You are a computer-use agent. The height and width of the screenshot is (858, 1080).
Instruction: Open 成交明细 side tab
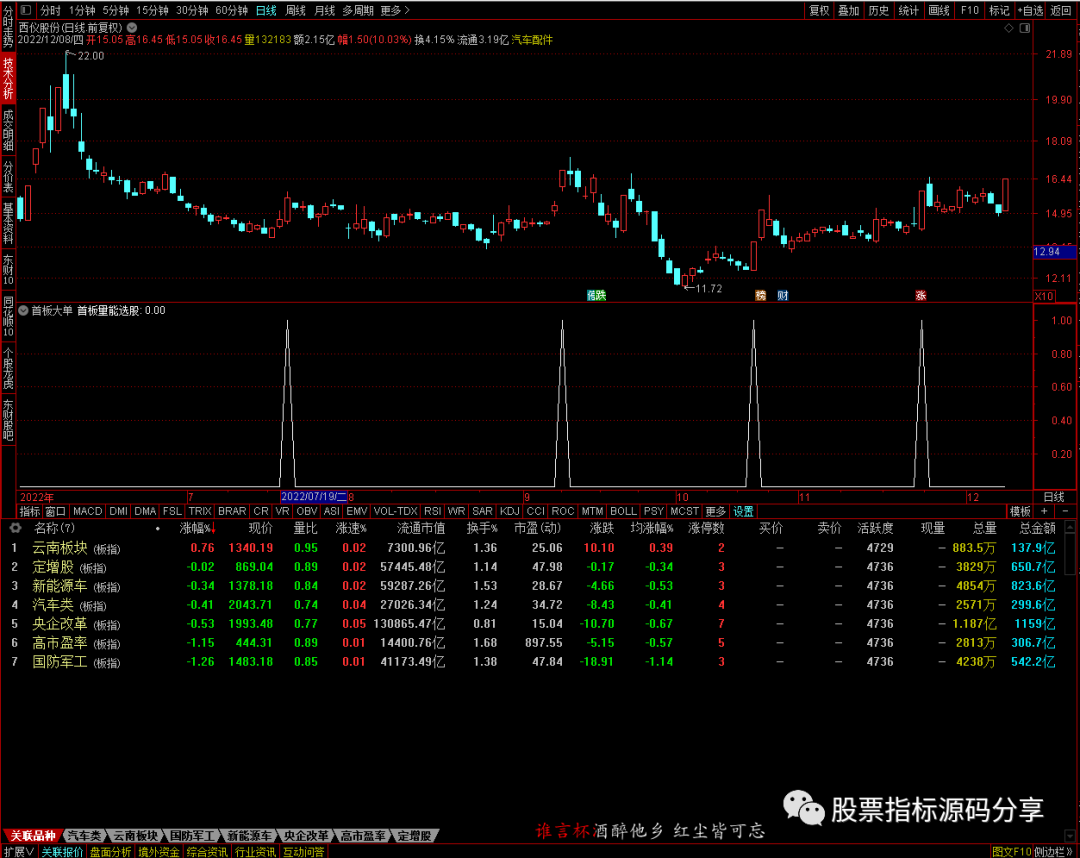point(8,129)
